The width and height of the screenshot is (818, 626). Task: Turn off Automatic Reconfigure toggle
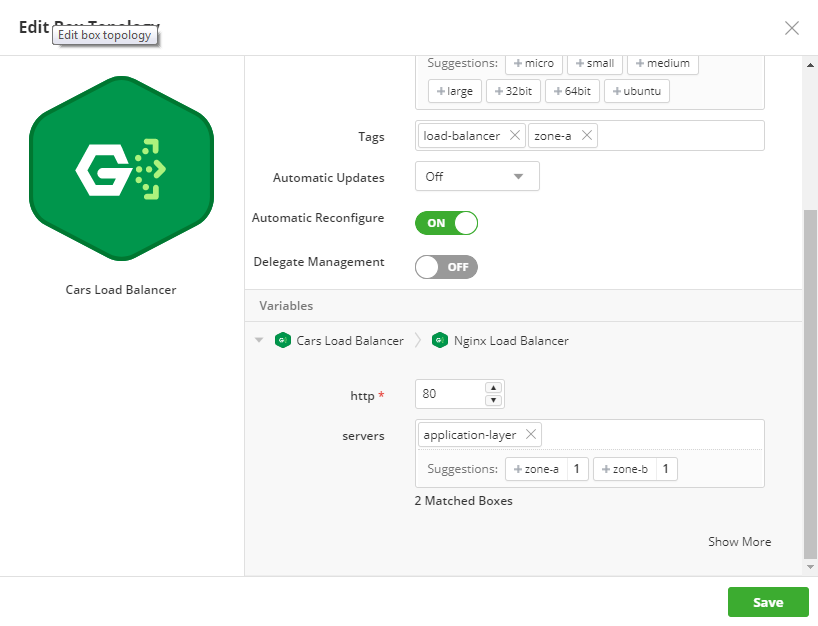coord(446,223)
